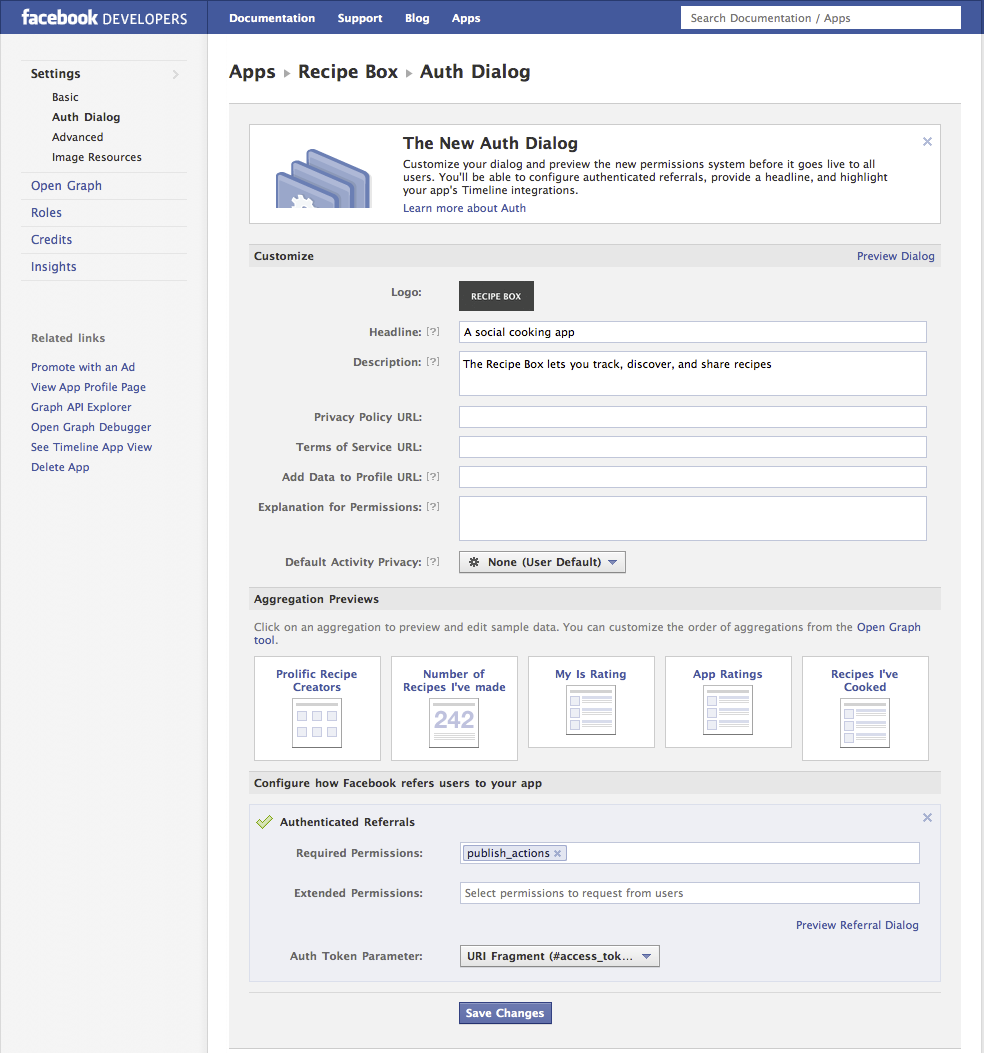Screen dimensions: 984x1053
Task: Click the Save Changes button
Action: point(505,1013)
